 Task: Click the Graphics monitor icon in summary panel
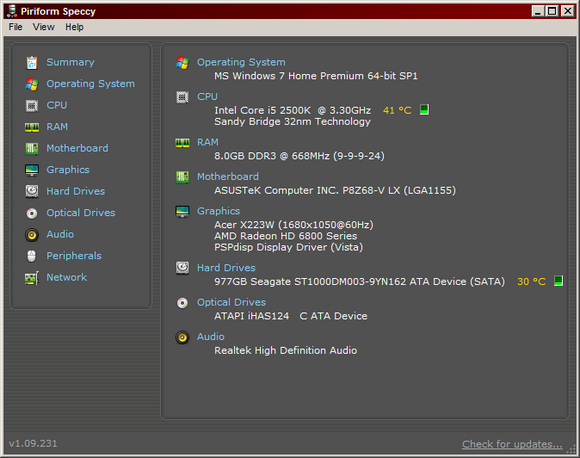182,212
